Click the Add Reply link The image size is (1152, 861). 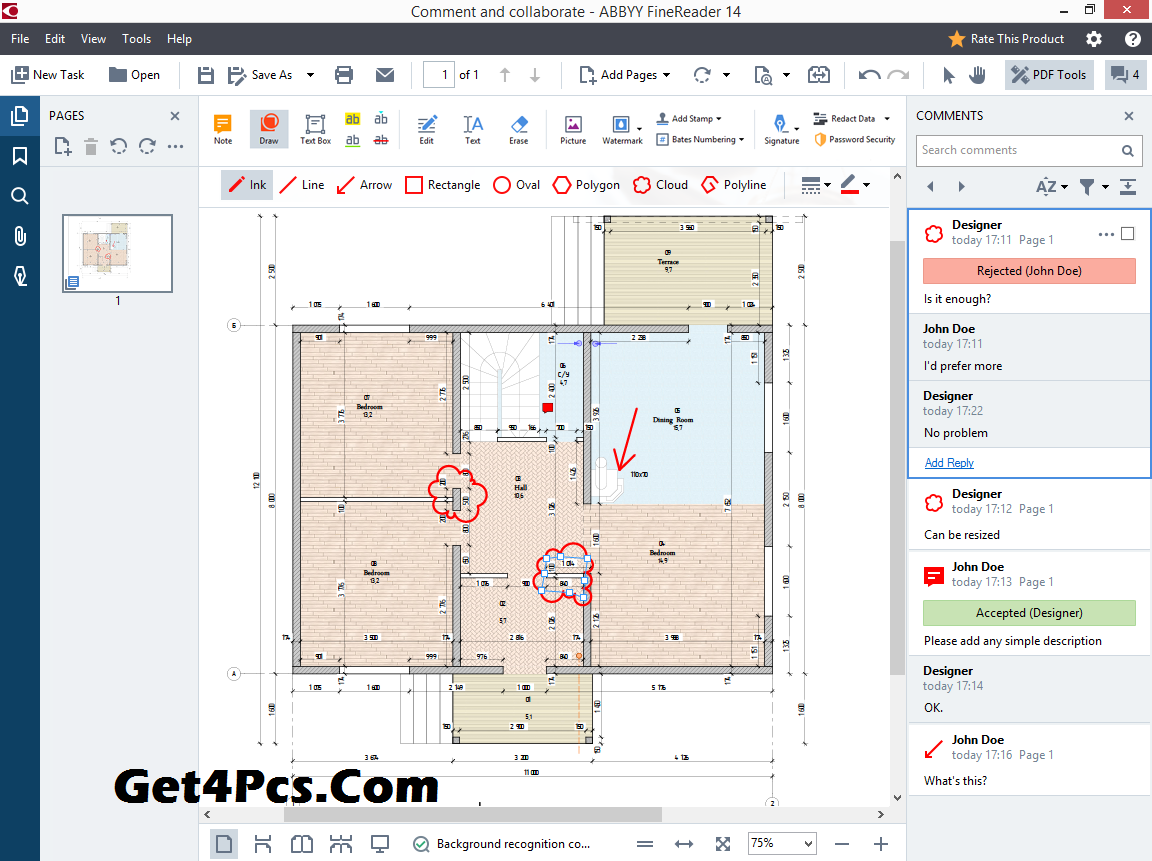click(x=949, y=463)
